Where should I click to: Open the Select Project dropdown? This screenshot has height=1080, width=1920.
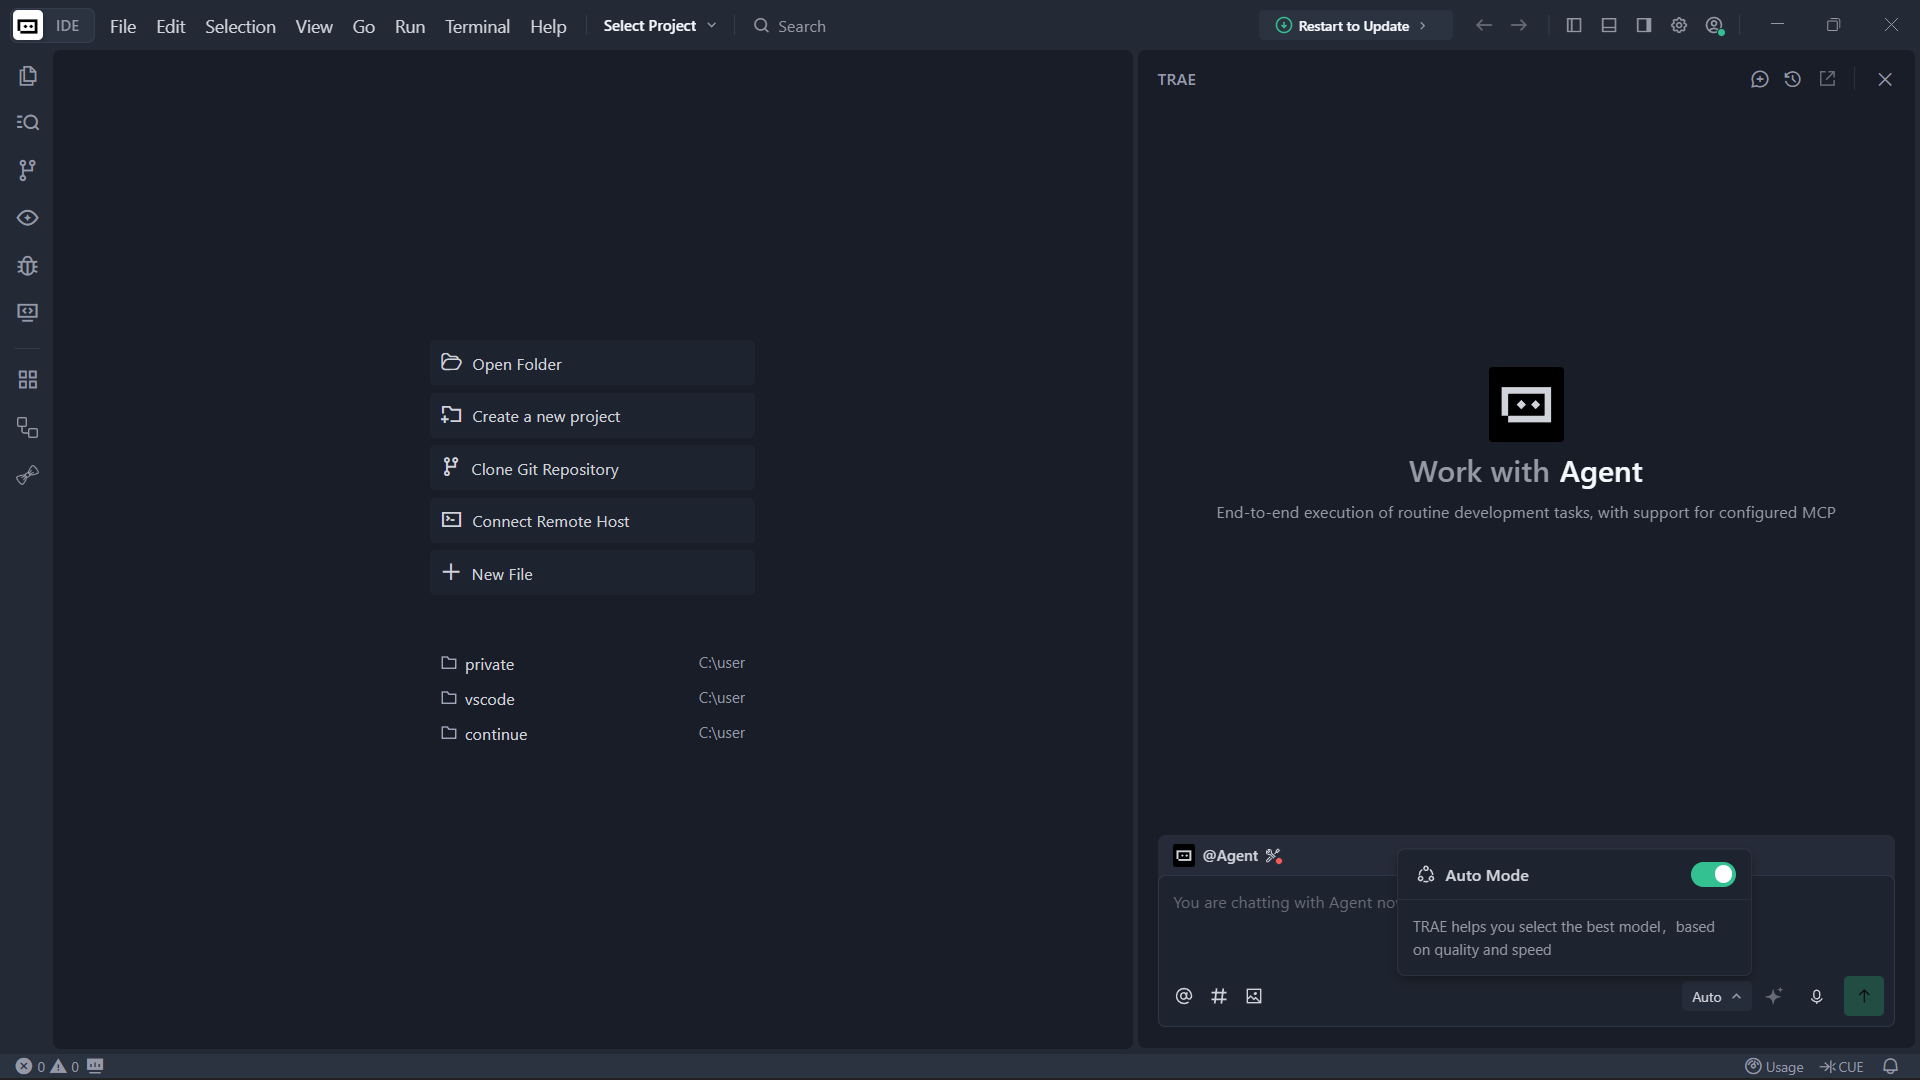(660, 26)
